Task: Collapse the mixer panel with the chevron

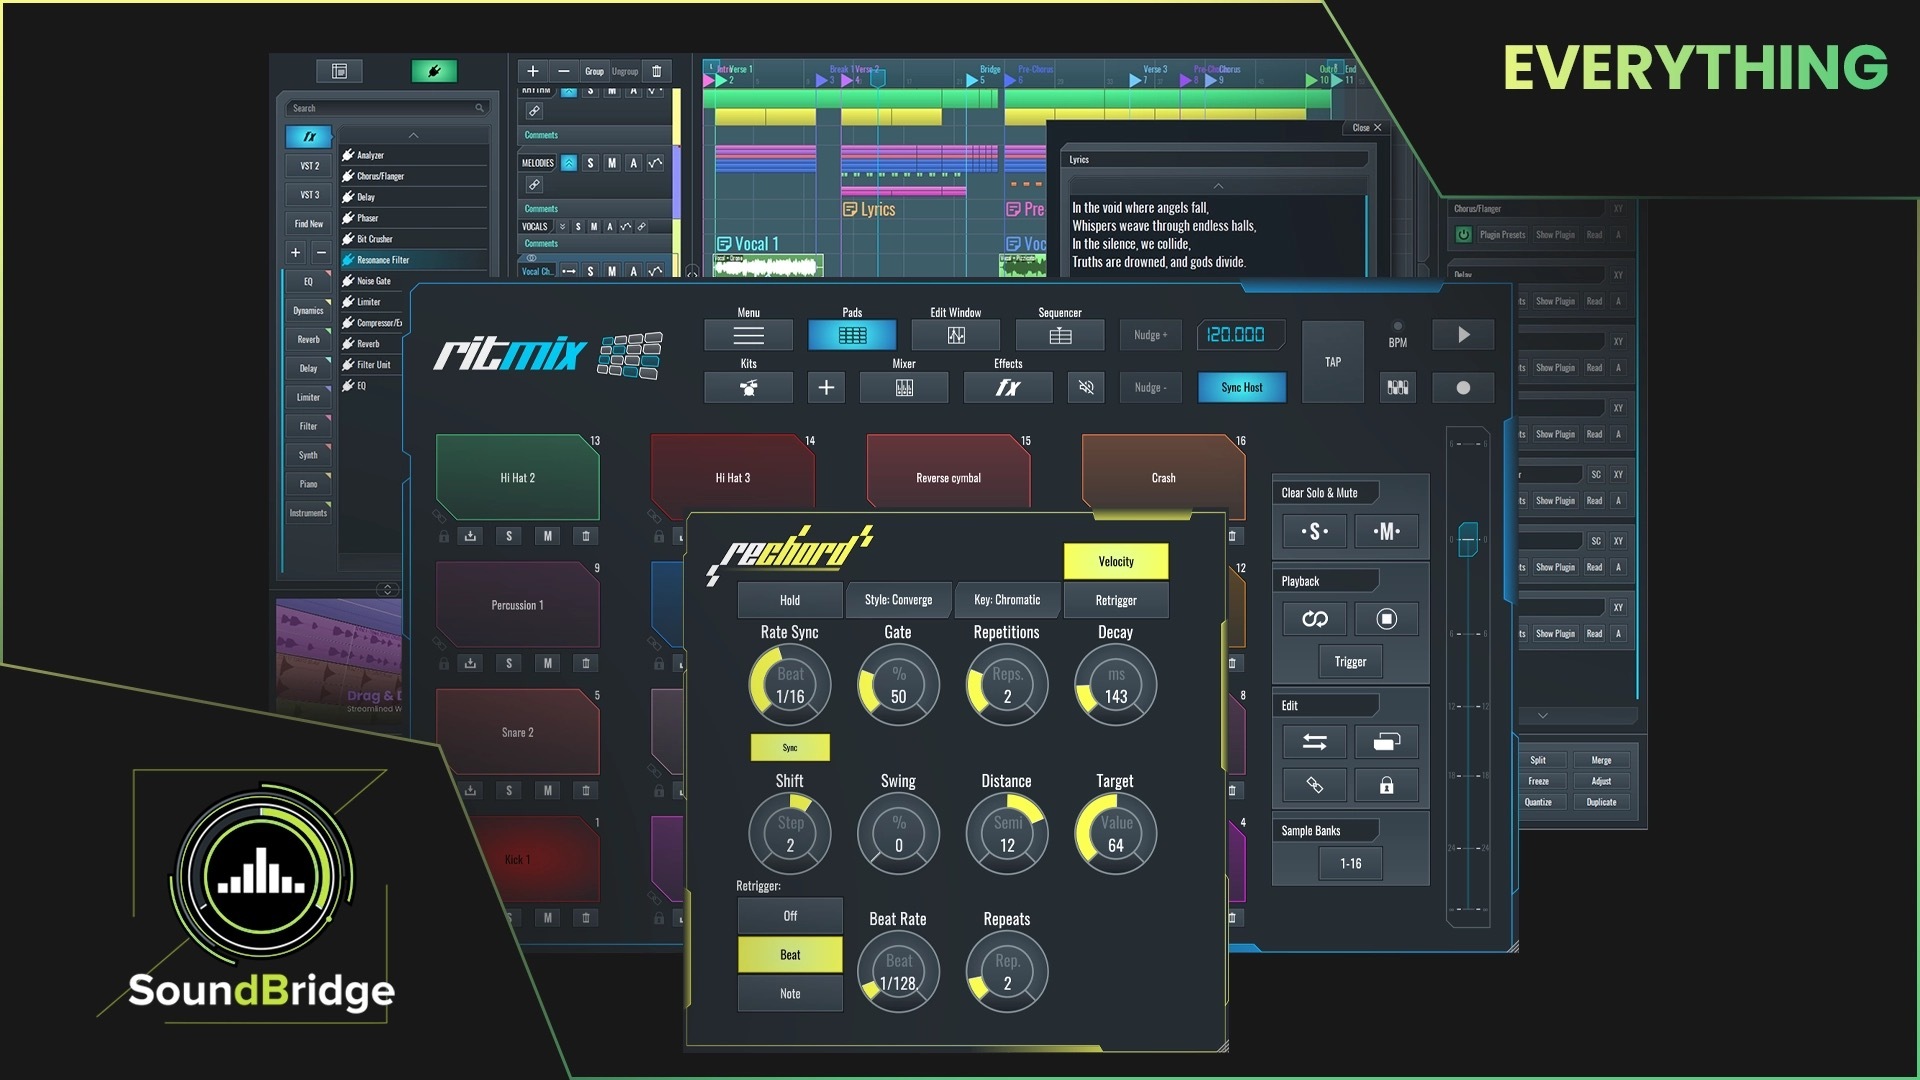Action: point(1540,716)
